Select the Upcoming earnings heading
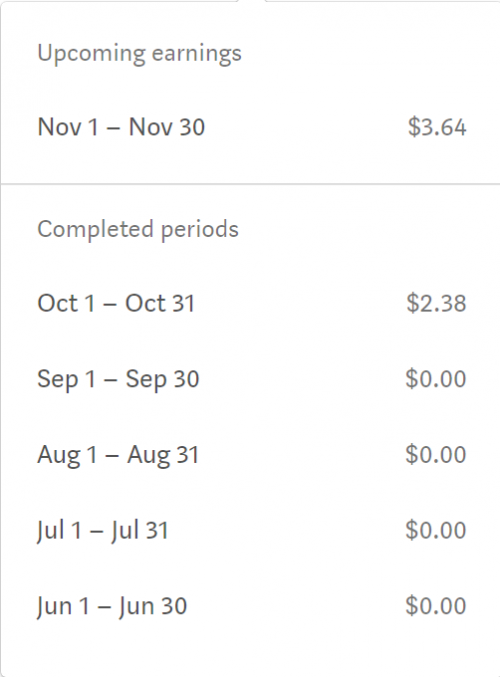Image resolution: width=500 pixels, height=677 pixels. click(x=139, y=54)
